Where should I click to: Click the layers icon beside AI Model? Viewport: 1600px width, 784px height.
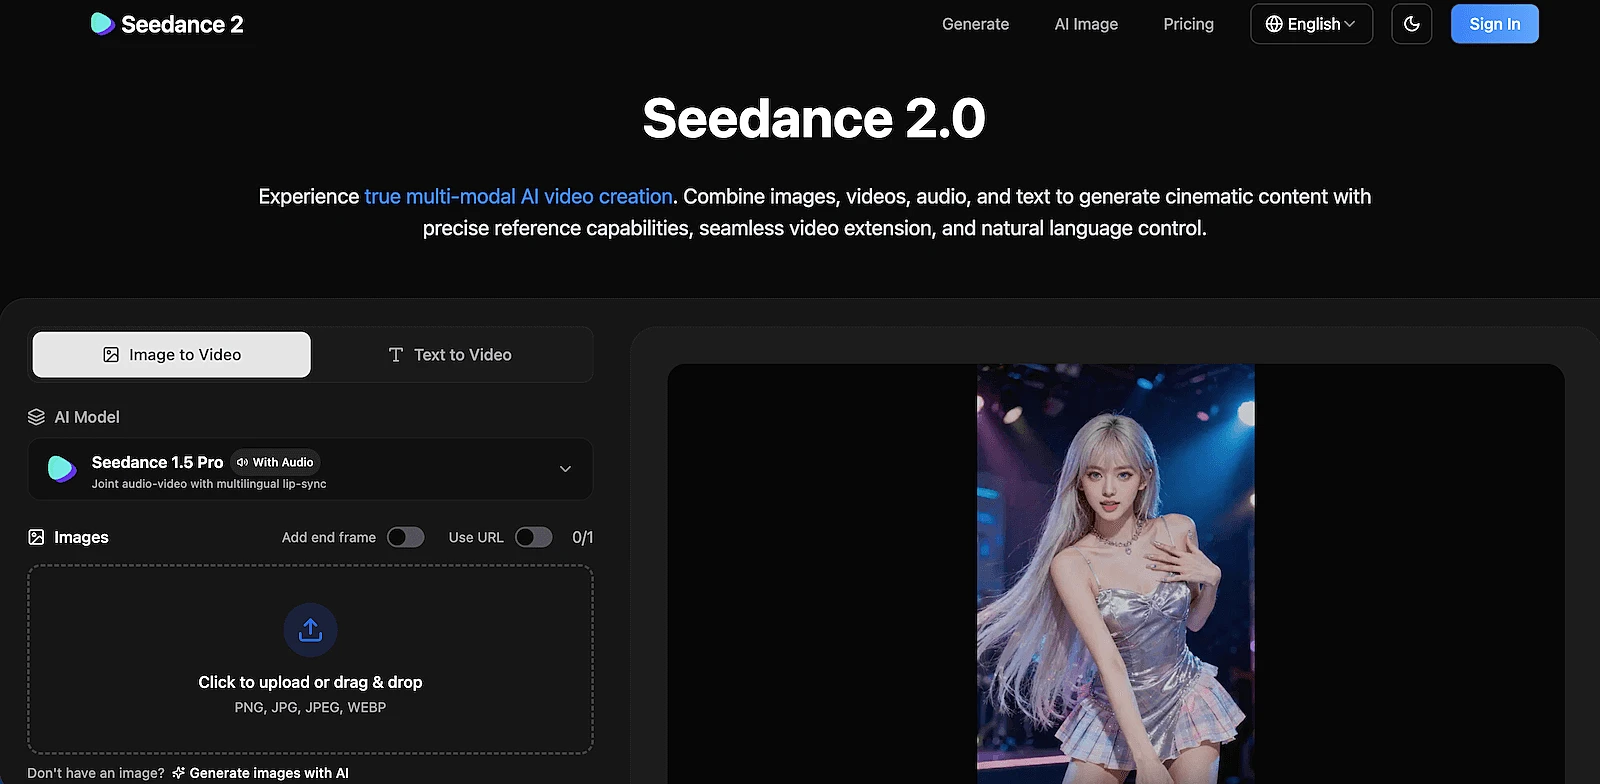[37, 417]
